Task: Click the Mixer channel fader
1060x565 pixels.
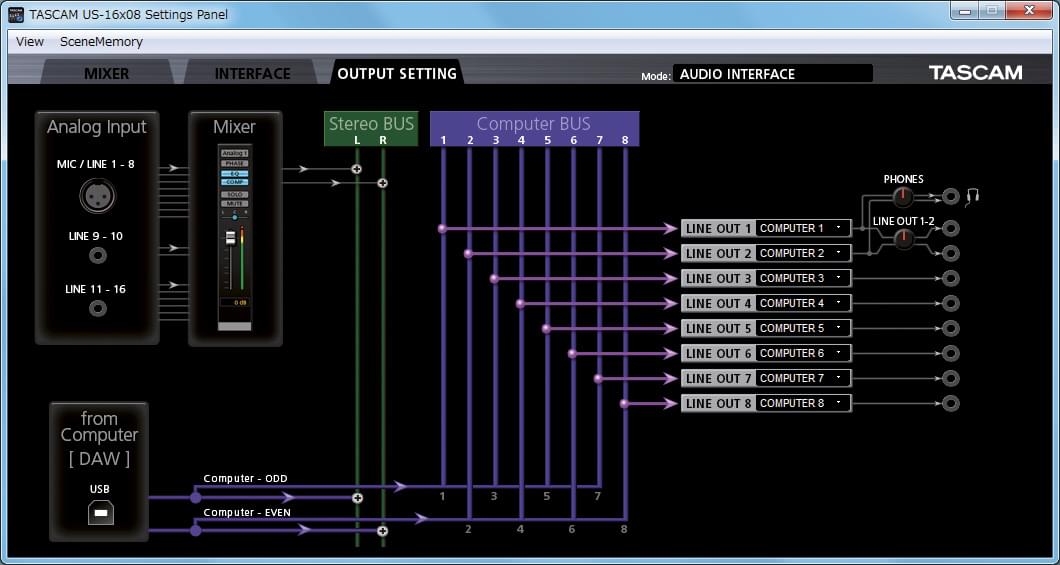Action: click(x=230, y=237)
